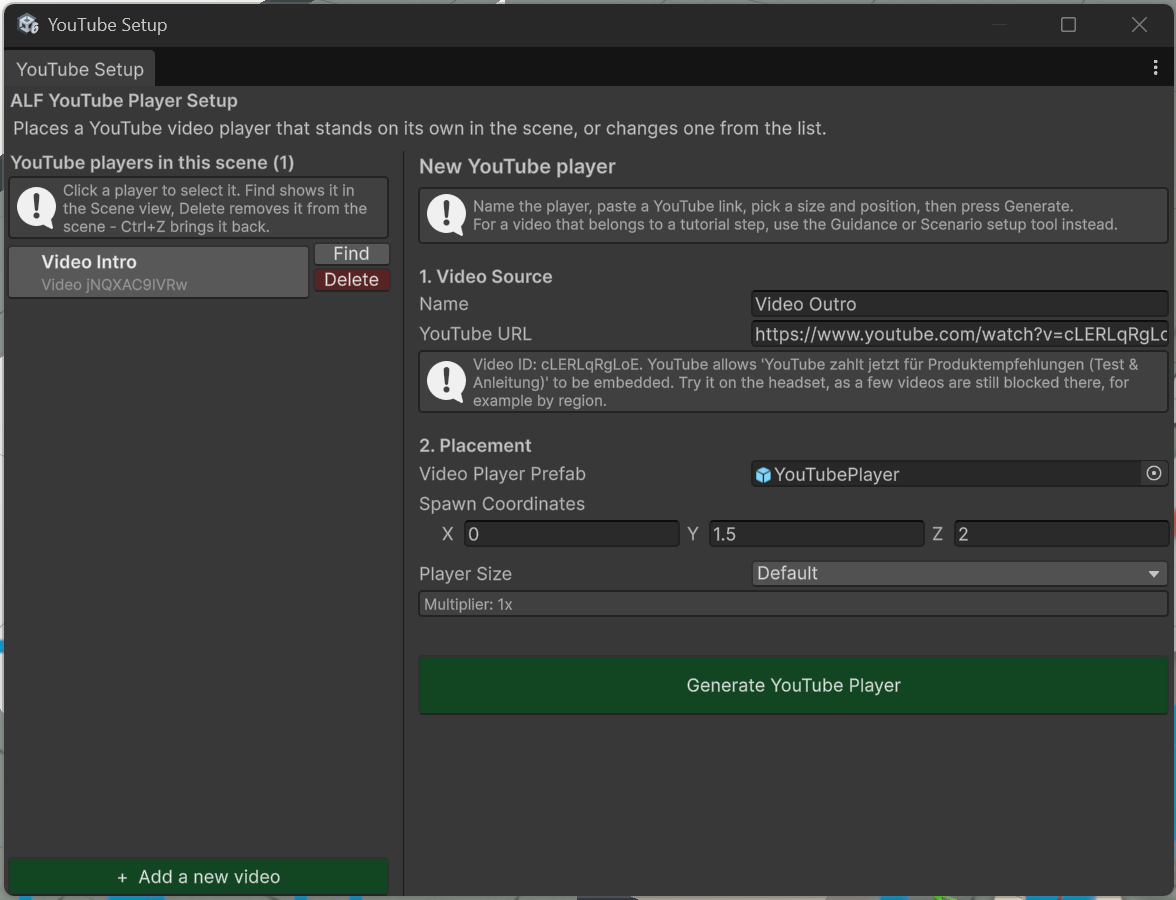Click 'Video jNQXAC9IVRw' subtitle text
This screenshot has width=1176, height=900.
pos(114,285)
